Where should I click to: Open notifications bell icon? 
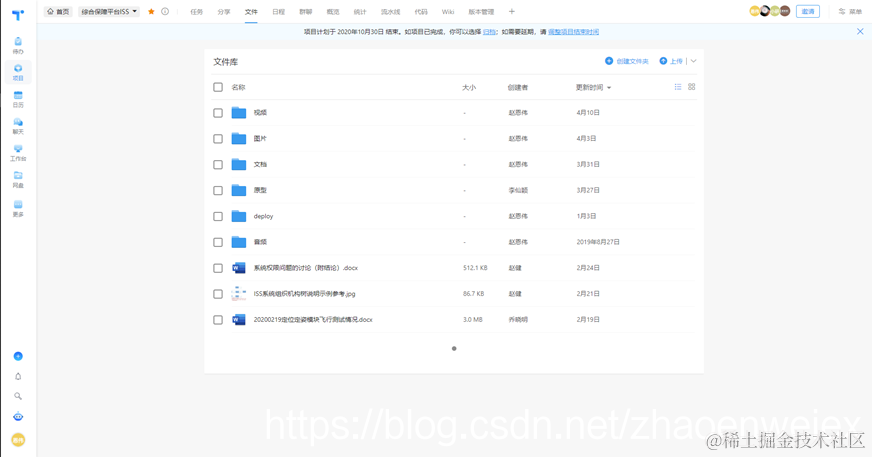[18, 376]
